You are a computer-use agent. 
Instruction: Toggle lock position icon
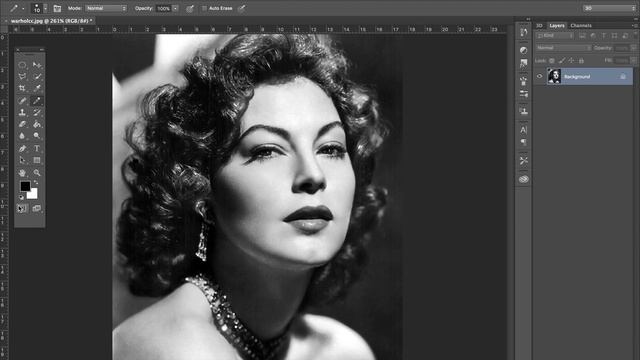pos(571,60)
